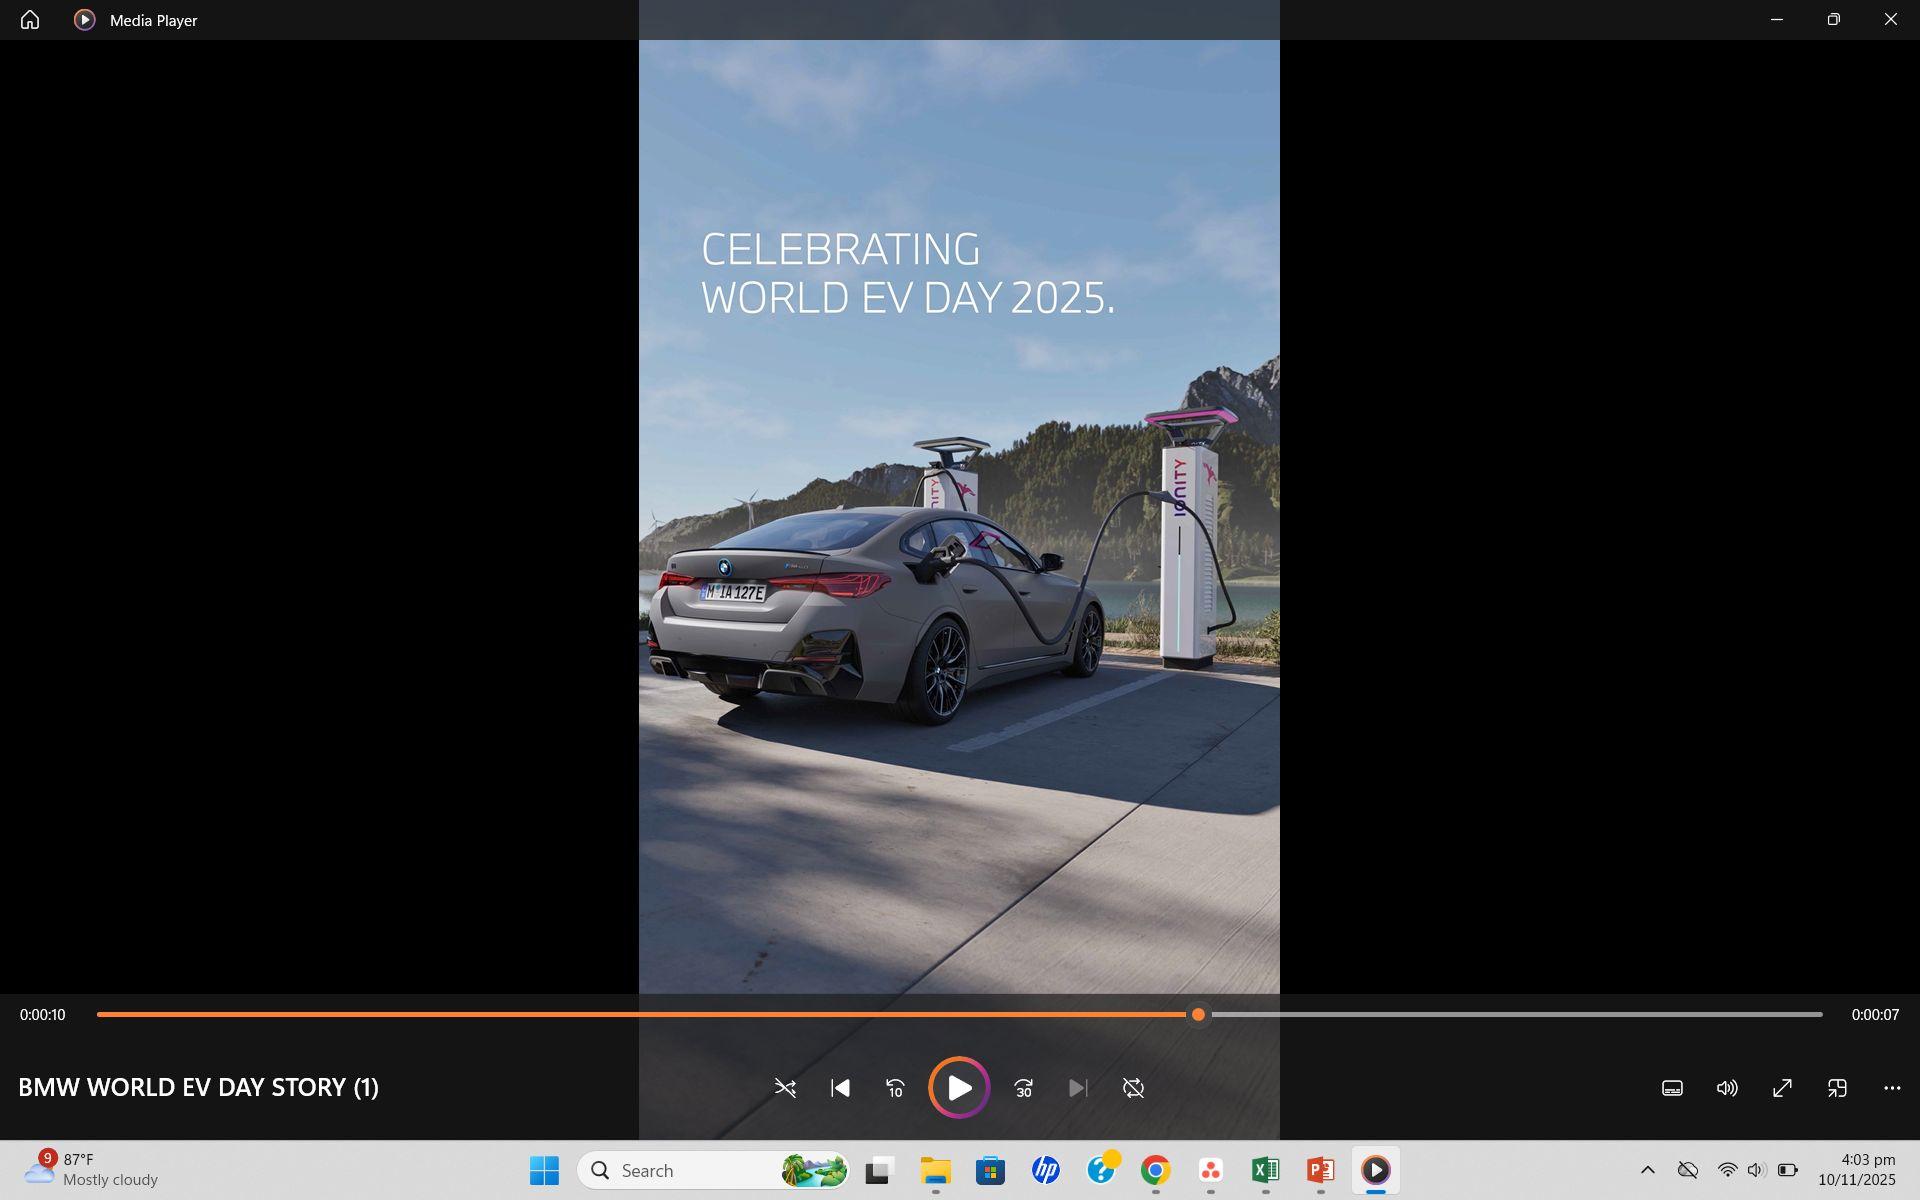Toggle repeat mode off or on
Image resolution: width=1920 pixels, height=1200 pixels.
pyautogui.click(x=1133, y=1088)
